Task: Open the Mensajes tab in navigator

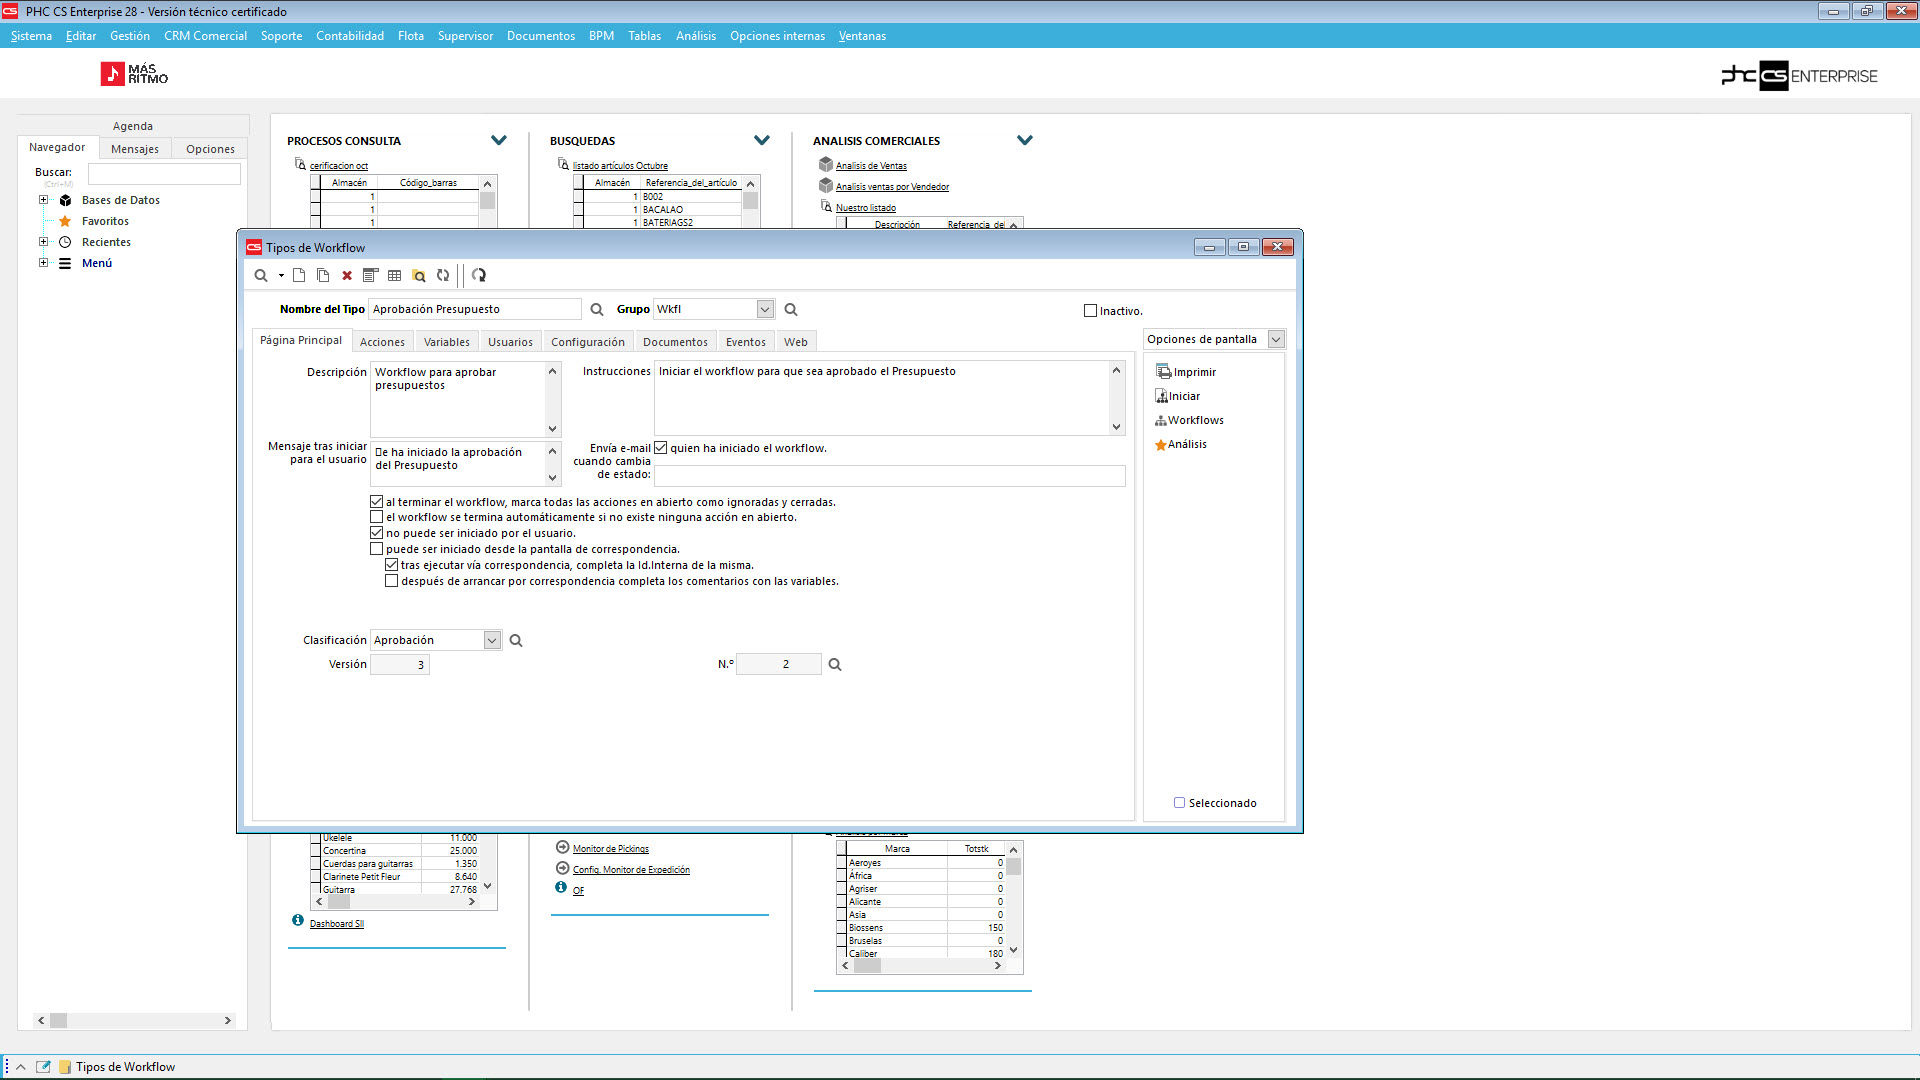Action: pos(135,149)
